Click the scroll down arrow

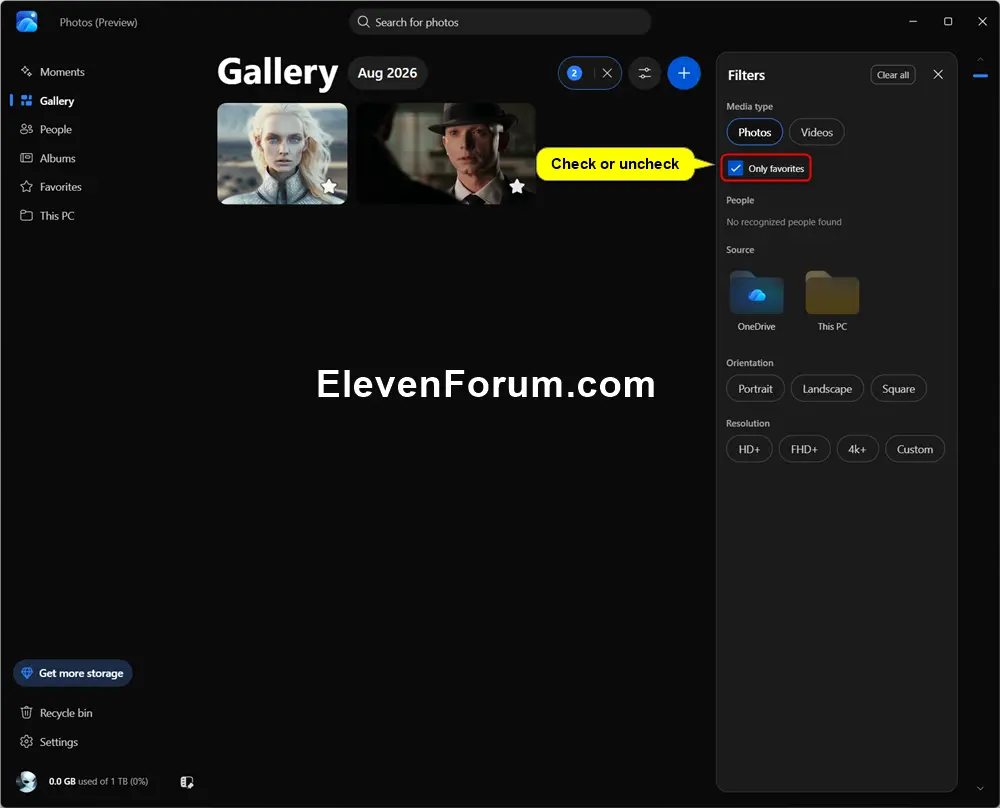point(980,789)
